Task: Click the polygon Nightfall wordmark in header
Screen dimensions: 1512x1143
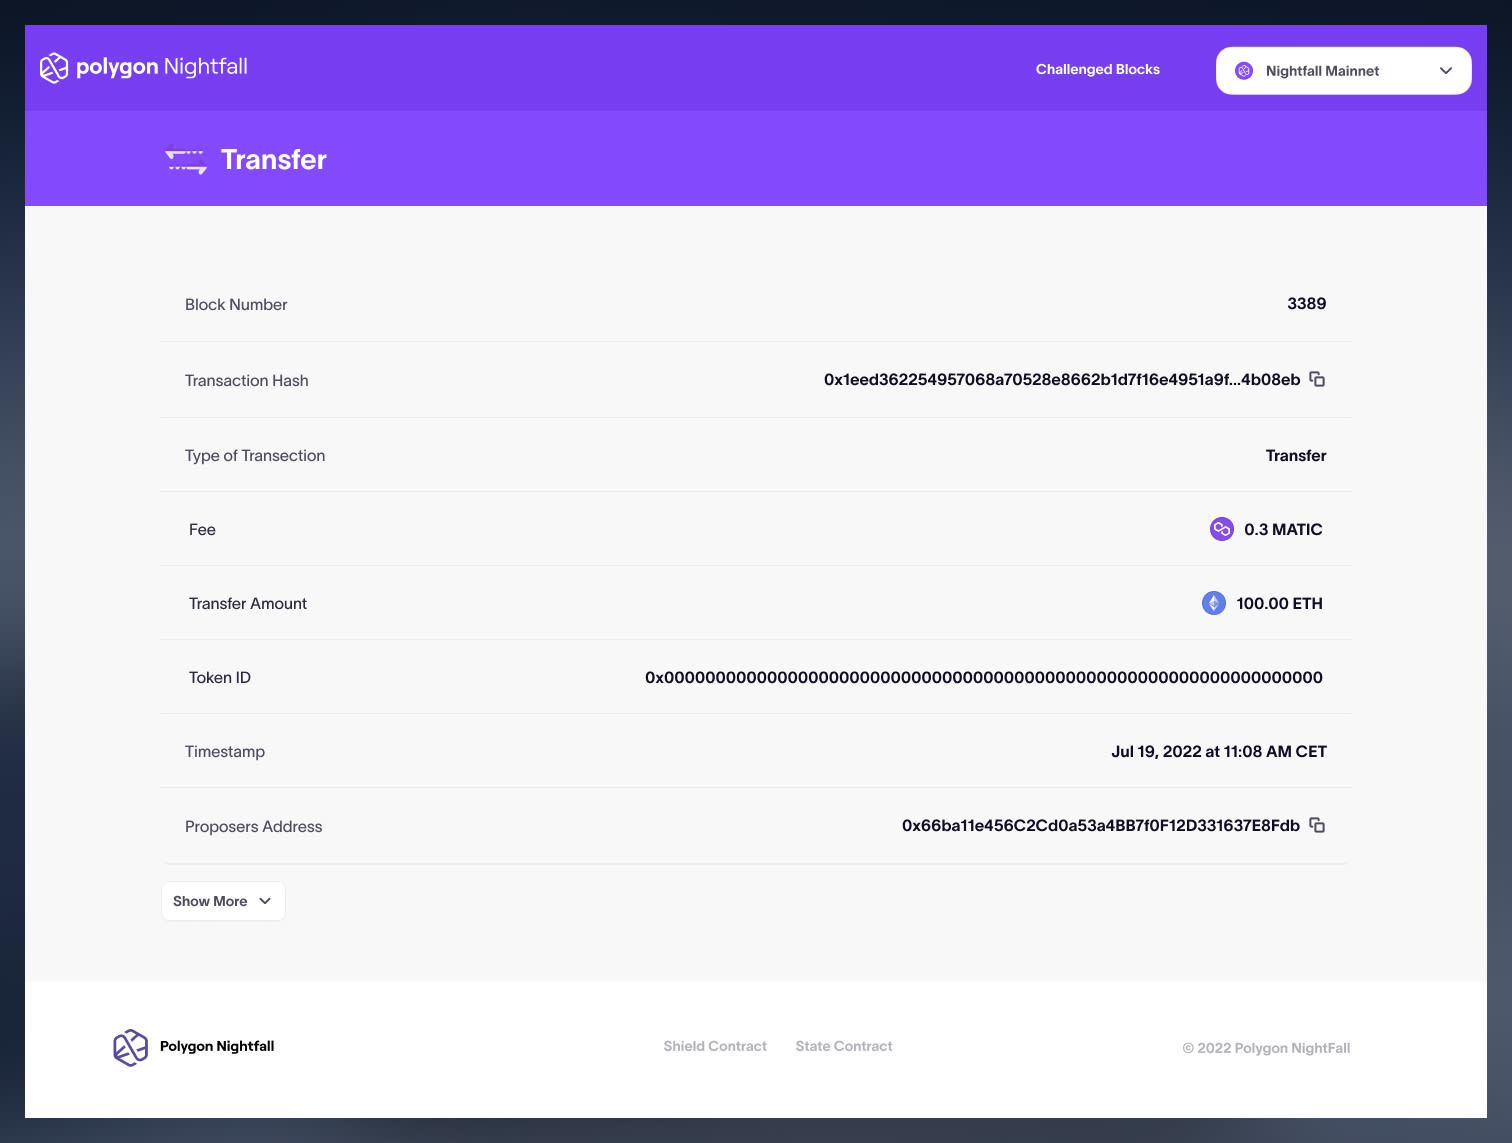Action: tap(162, 67)
